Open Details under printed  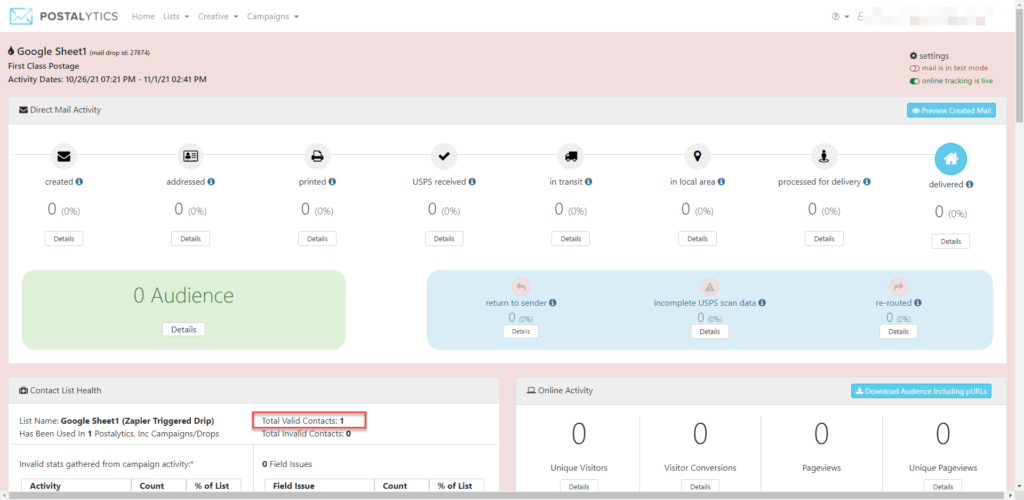pos(317,239)
